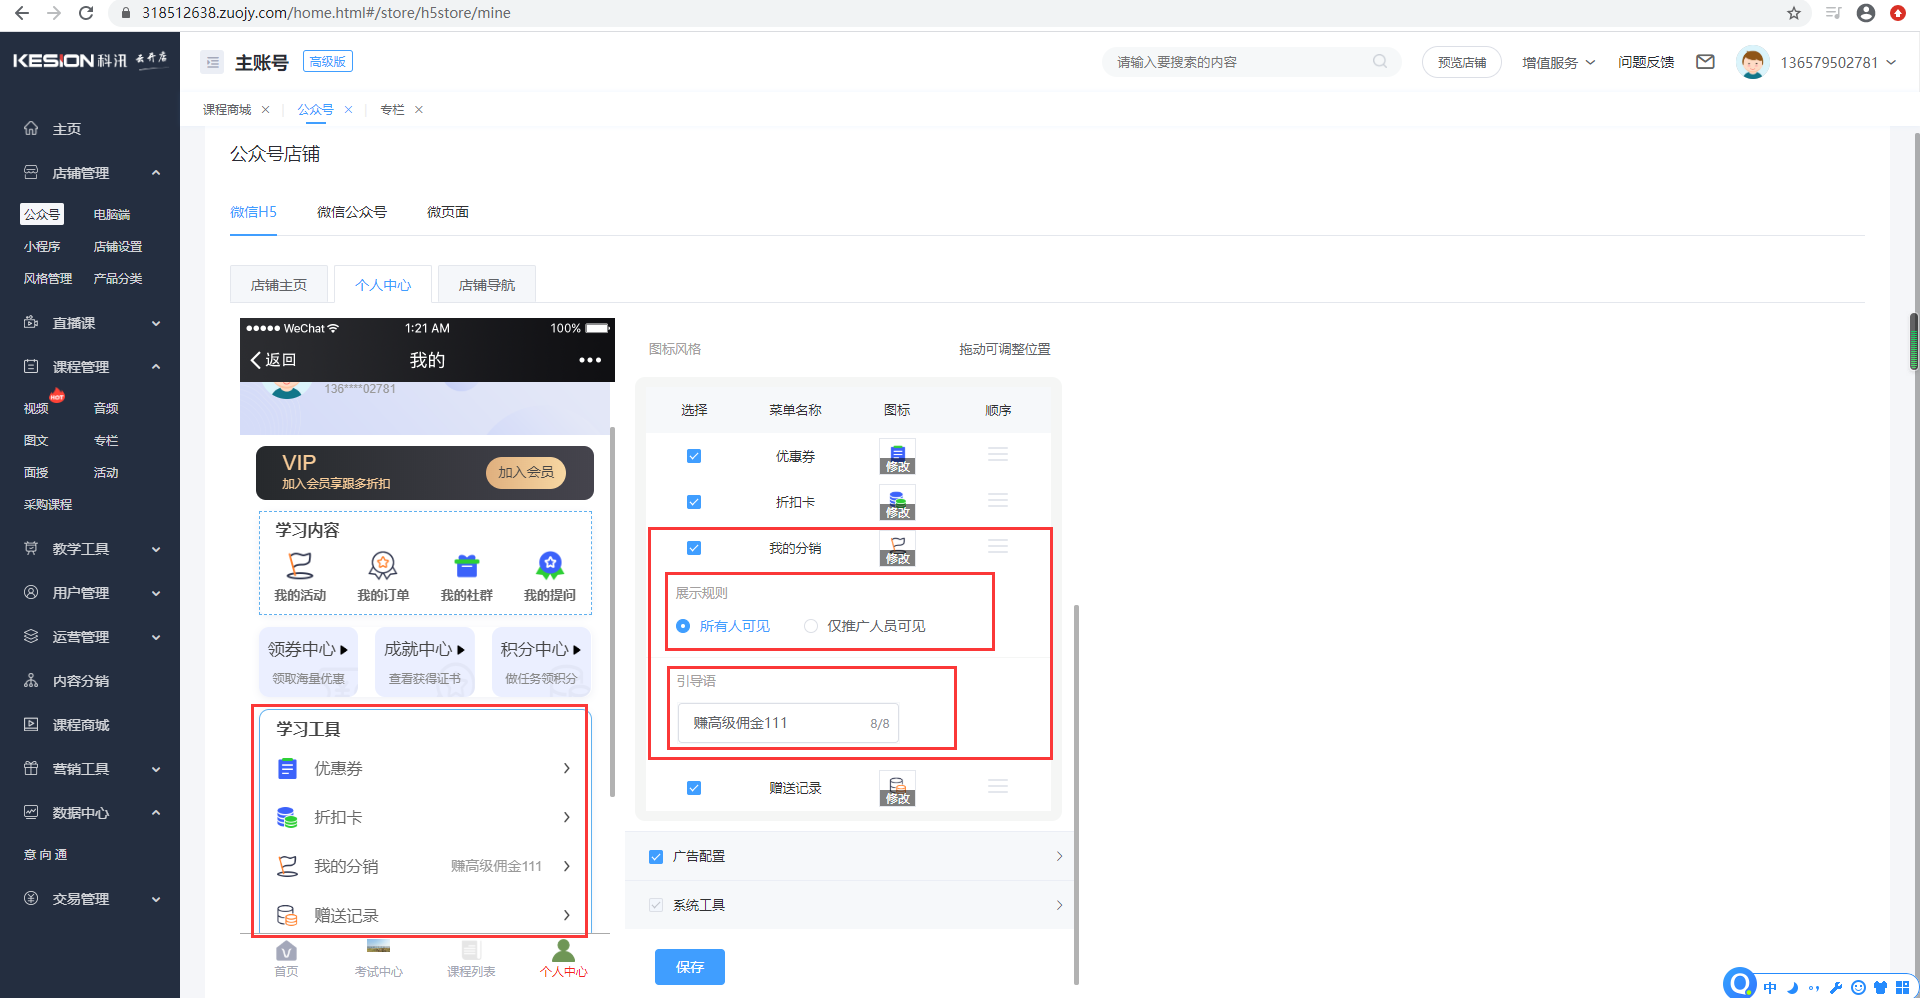Click the phone preview three-dots icon
The height and width of the screenshot is (998, 1920).
pos(590,360)
